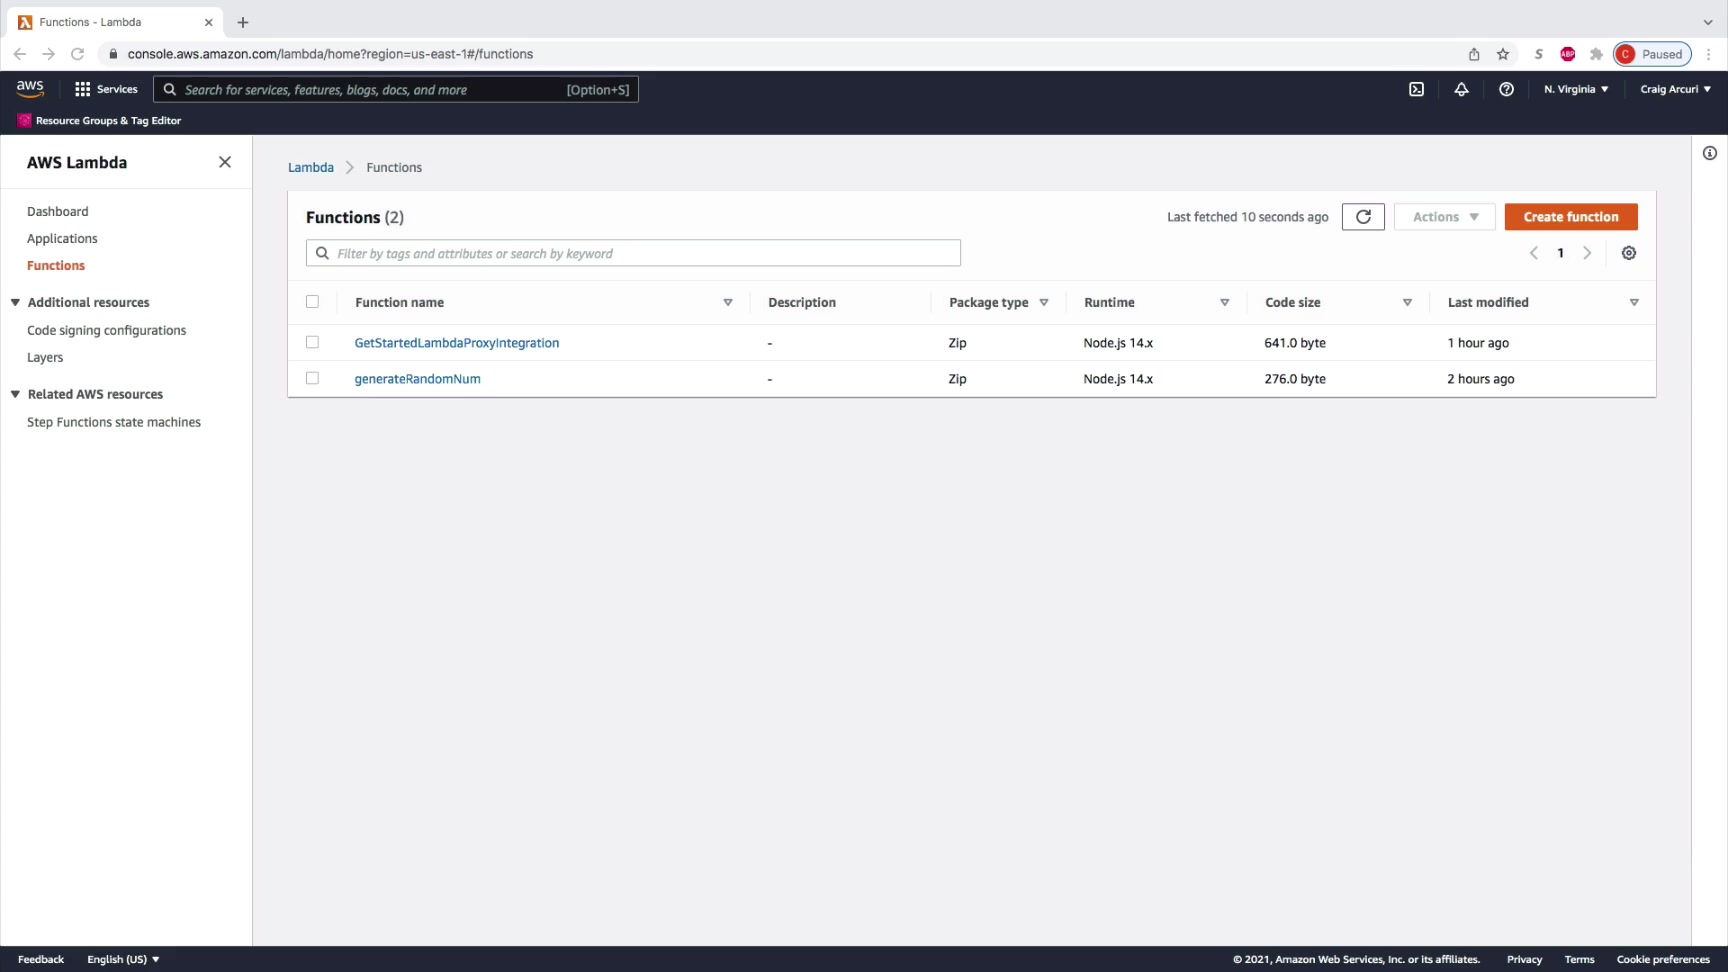Click the Description column header
Image resolution: width=1728 pixels, height=972 pixels.
tap(802, 302)
